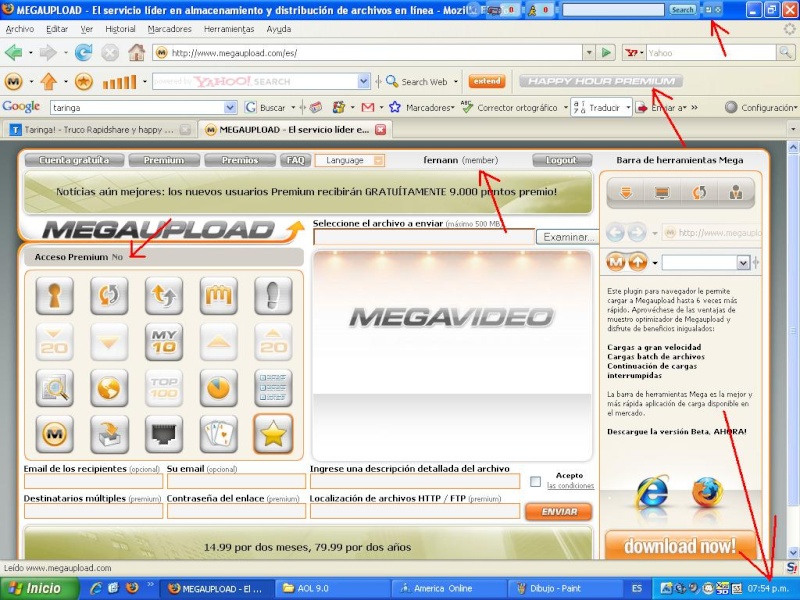The image size is (800, 600).
Task: Open the Herramientas menu
Action: click(x=229, y=29)
